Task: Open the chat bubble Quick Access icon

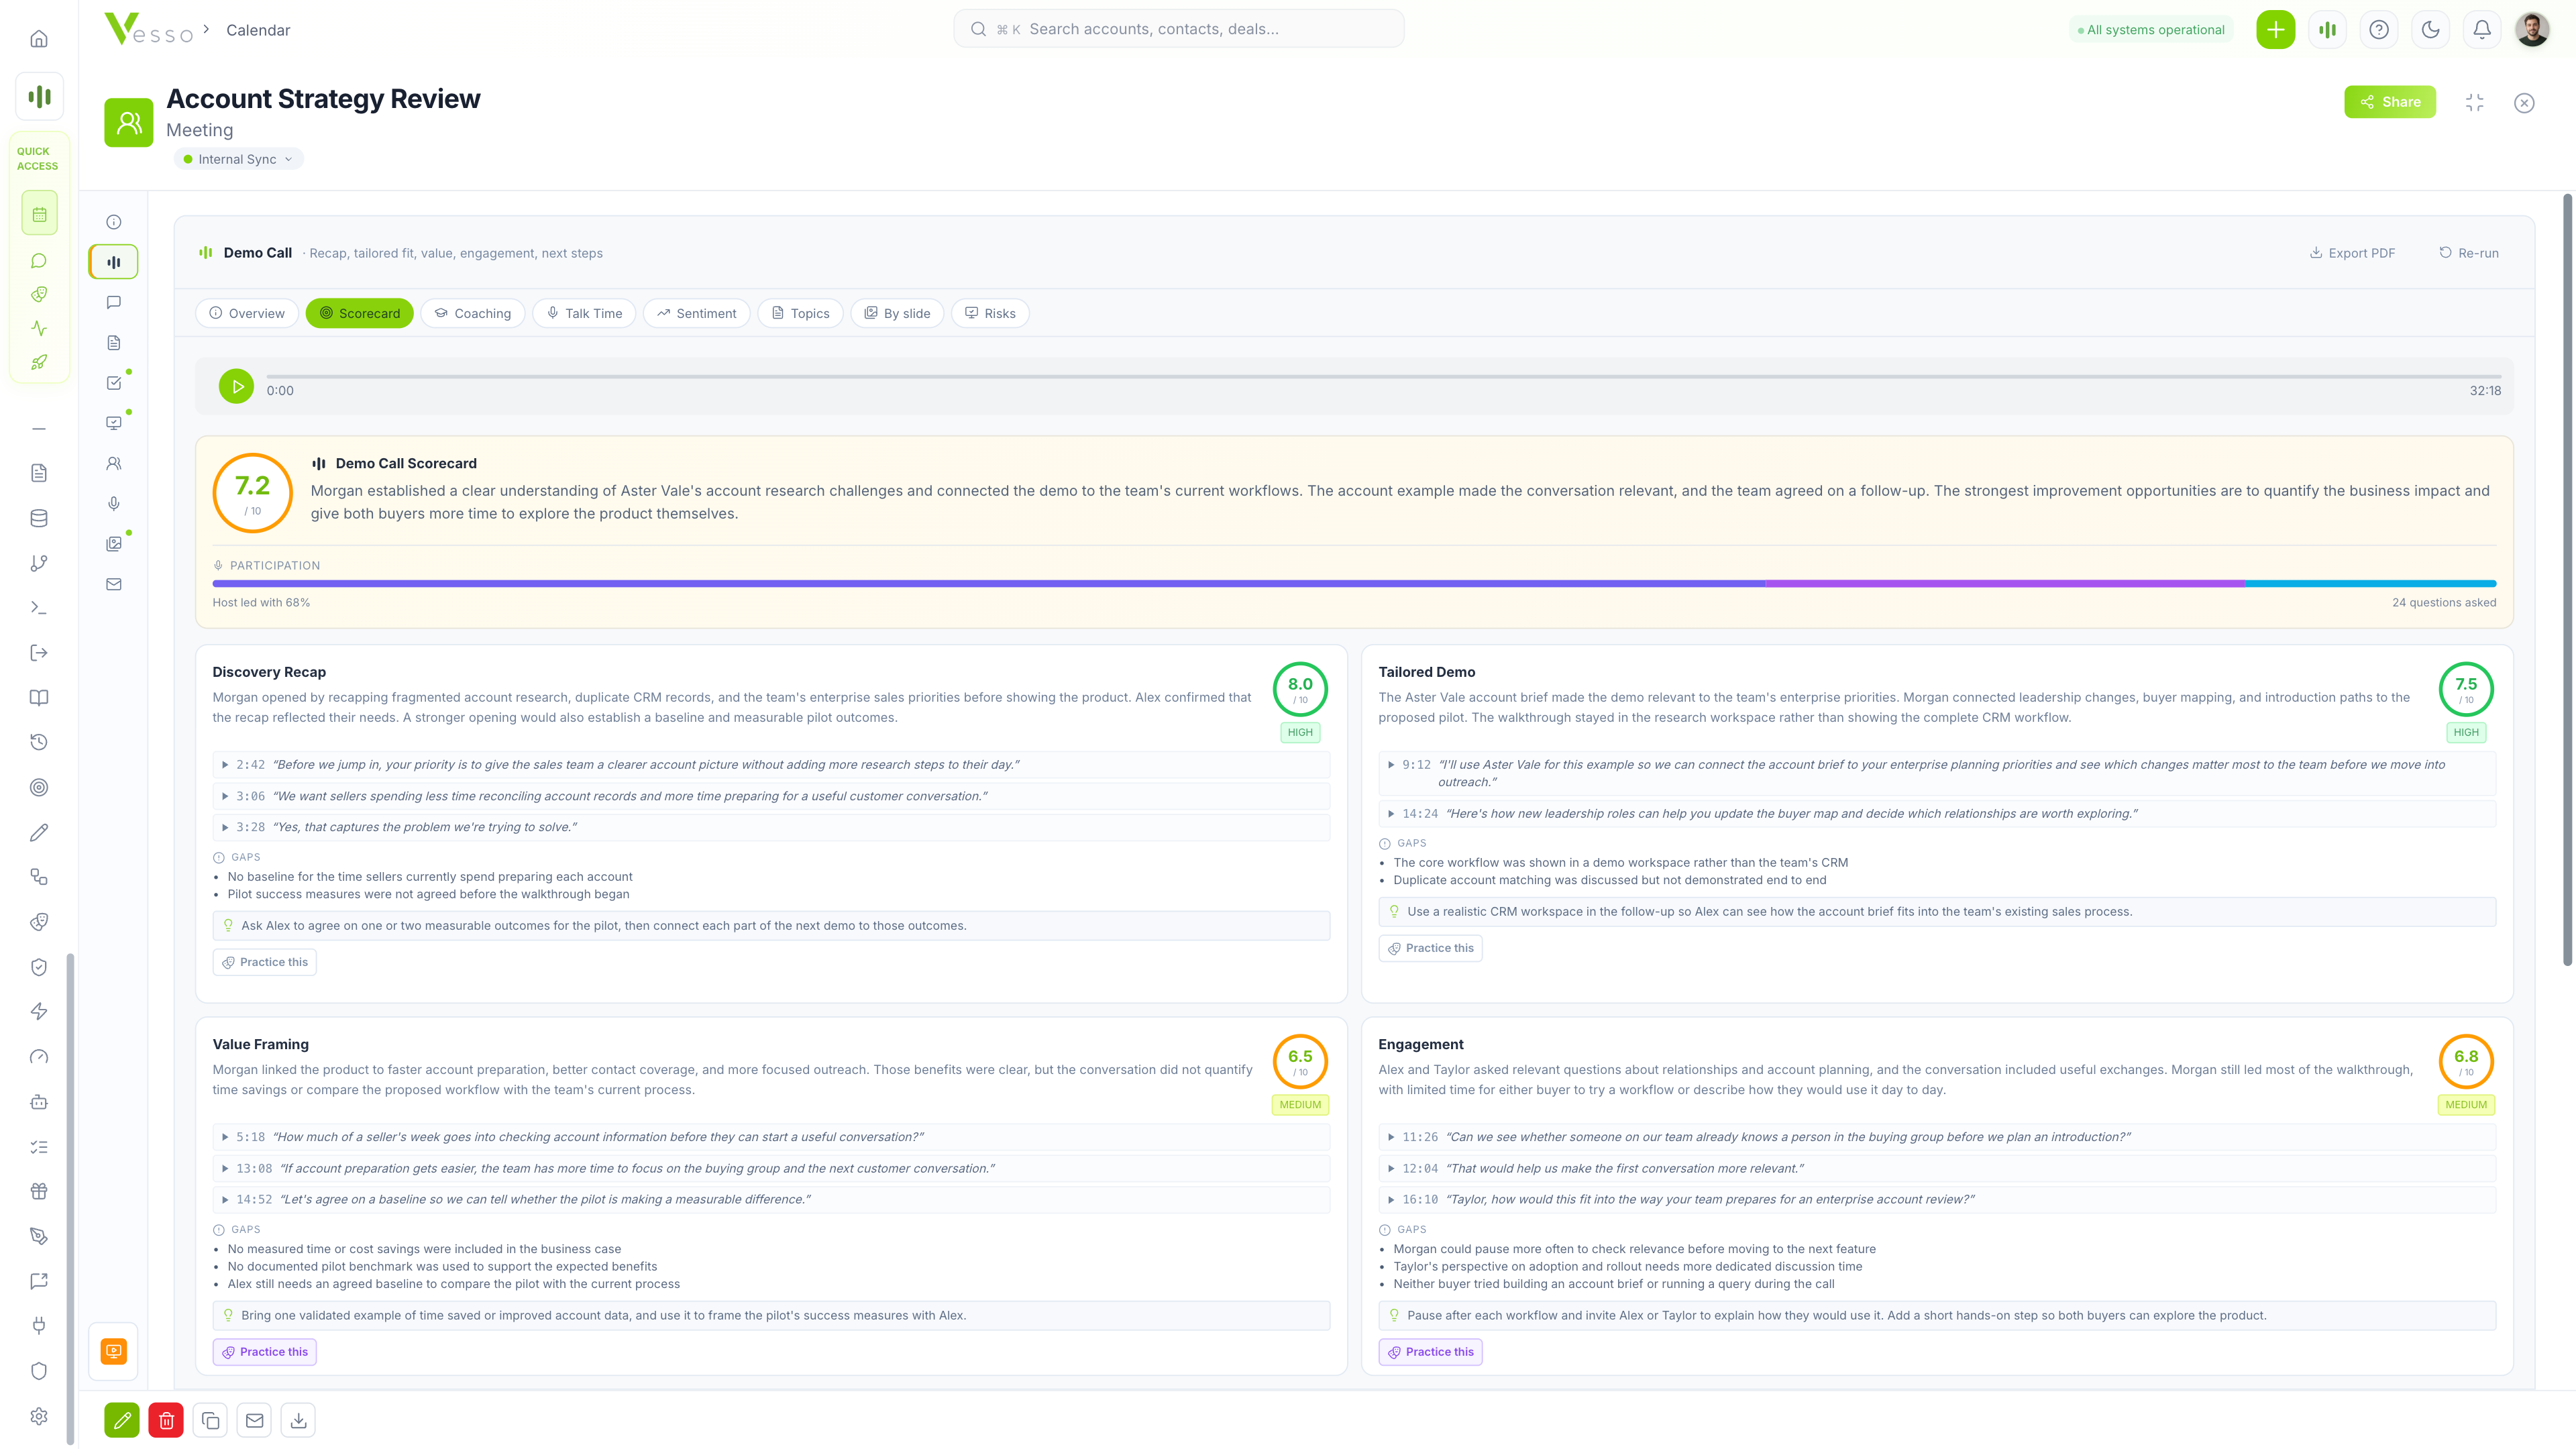Action: coord(39,261)
